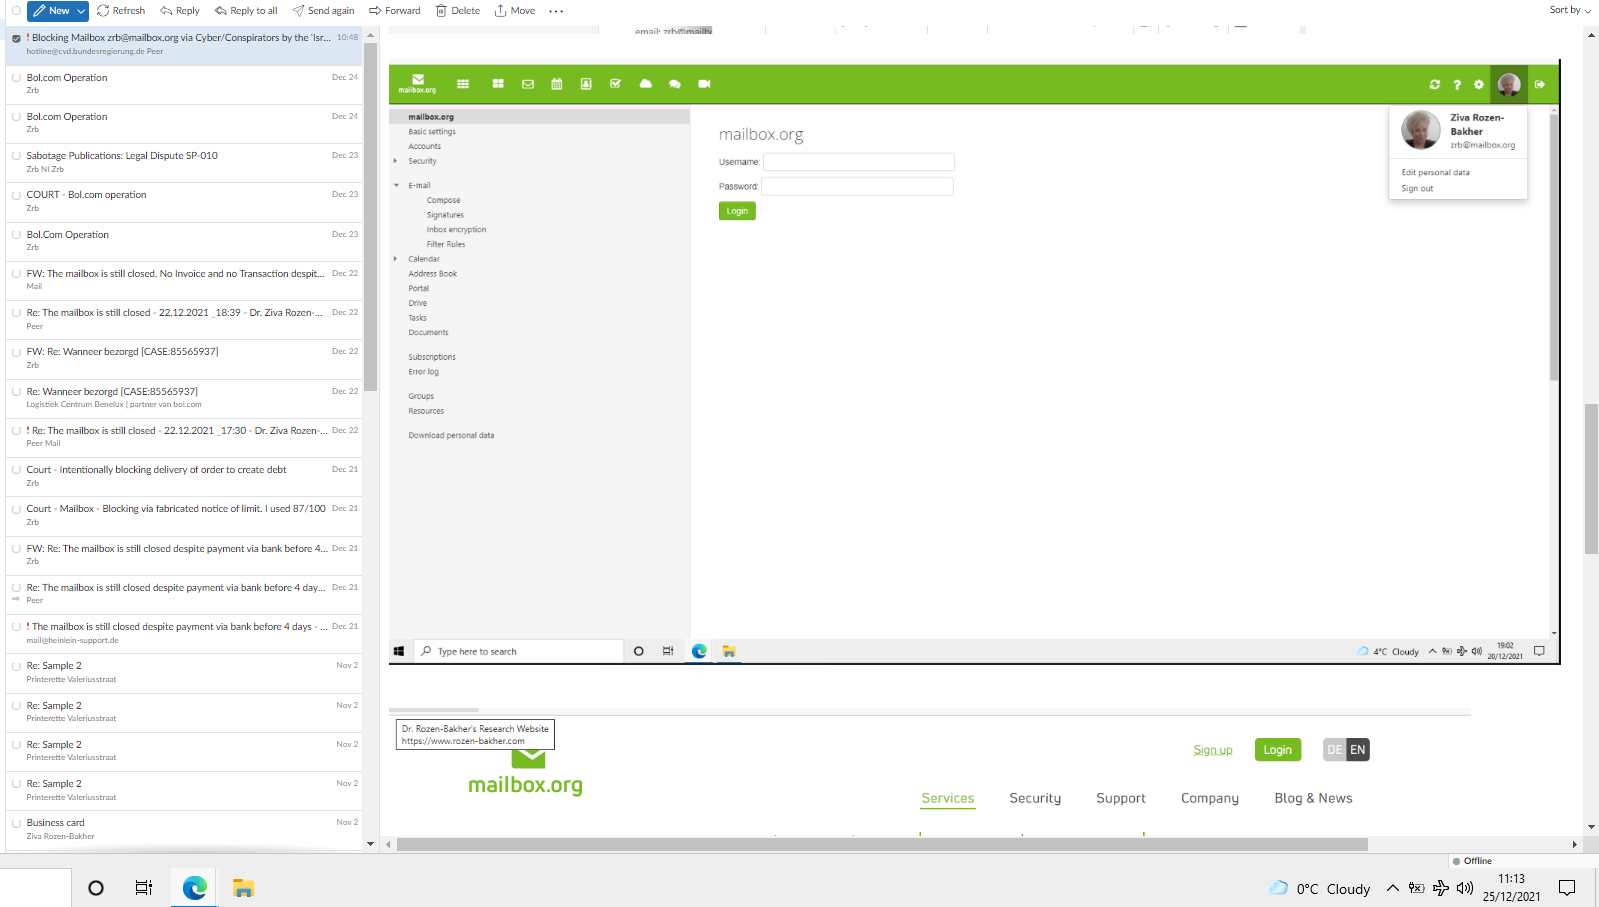This screenshot has height=907, width=1599.
Task: Check the 'Business card' email checkbox
Action: tap(16, 823)
